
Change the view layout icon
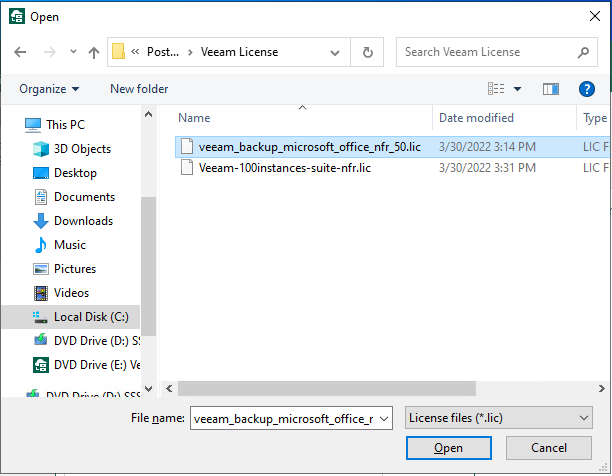[496, 89]
